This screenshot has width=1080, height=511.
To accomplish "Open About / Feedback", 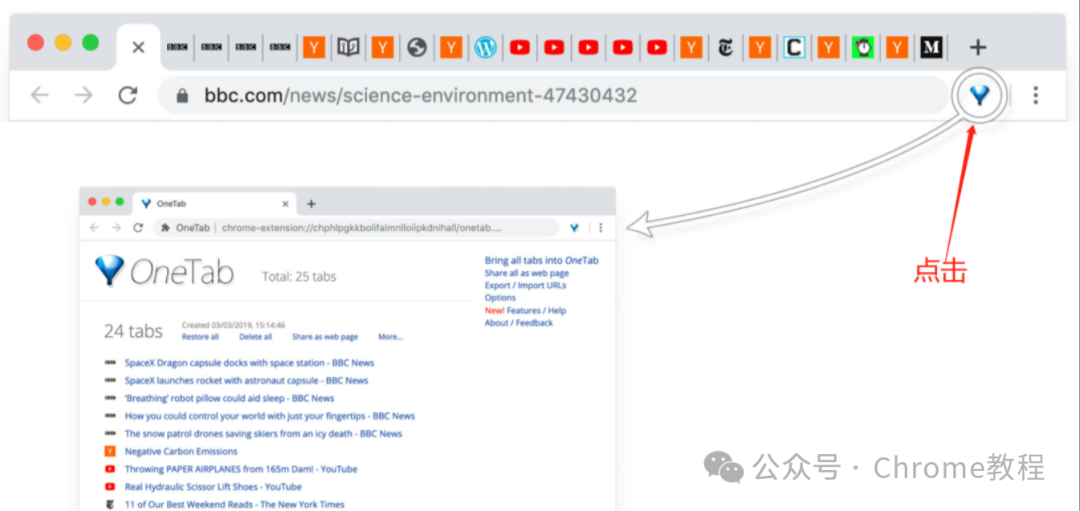I will tap(519, 322).
